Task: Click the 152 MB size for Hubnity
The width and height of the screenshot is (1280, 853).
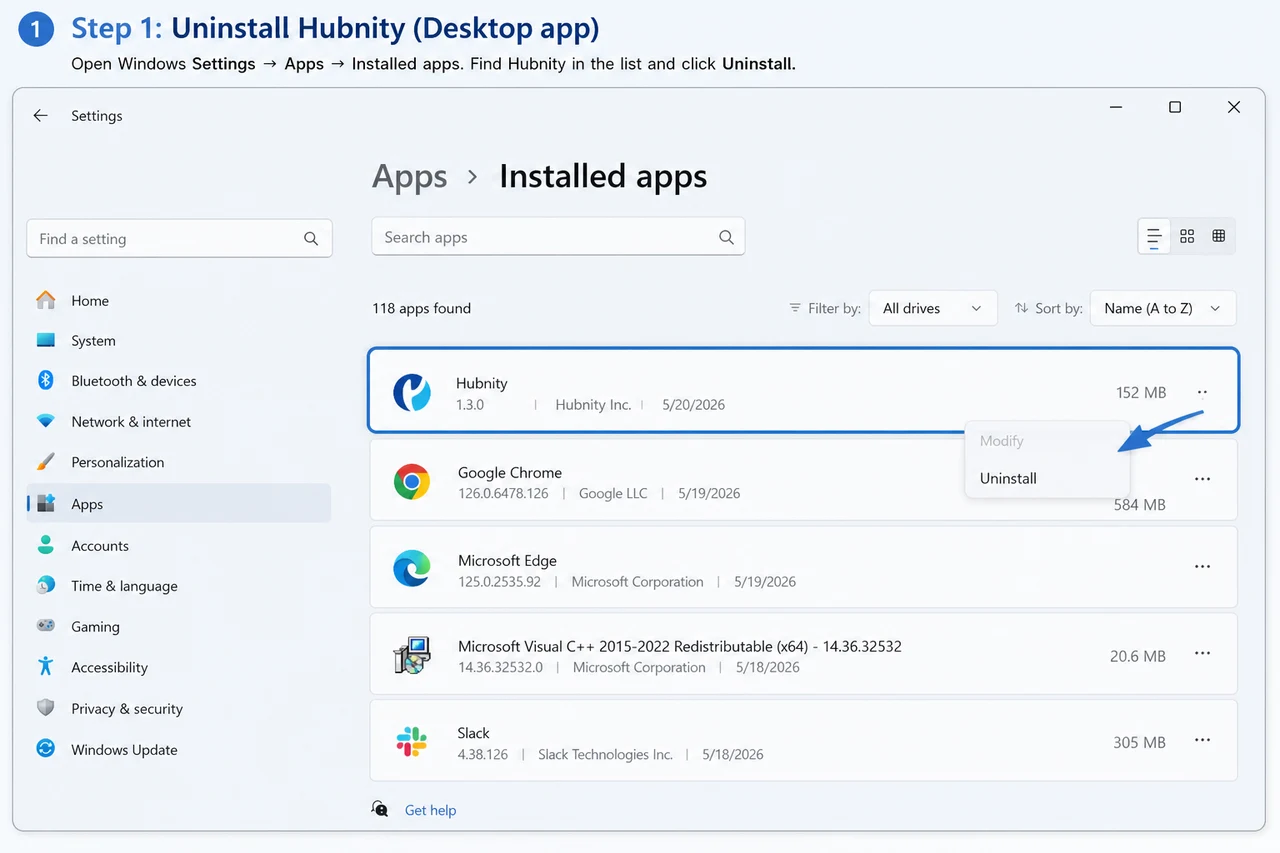Action: click(1141, 393)
